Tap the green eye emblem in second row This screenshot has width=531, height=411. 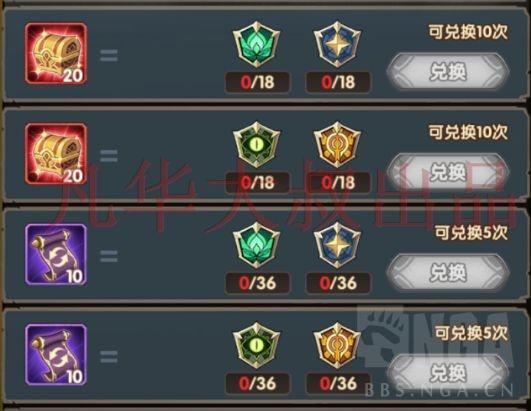click(x=257, y=145)
